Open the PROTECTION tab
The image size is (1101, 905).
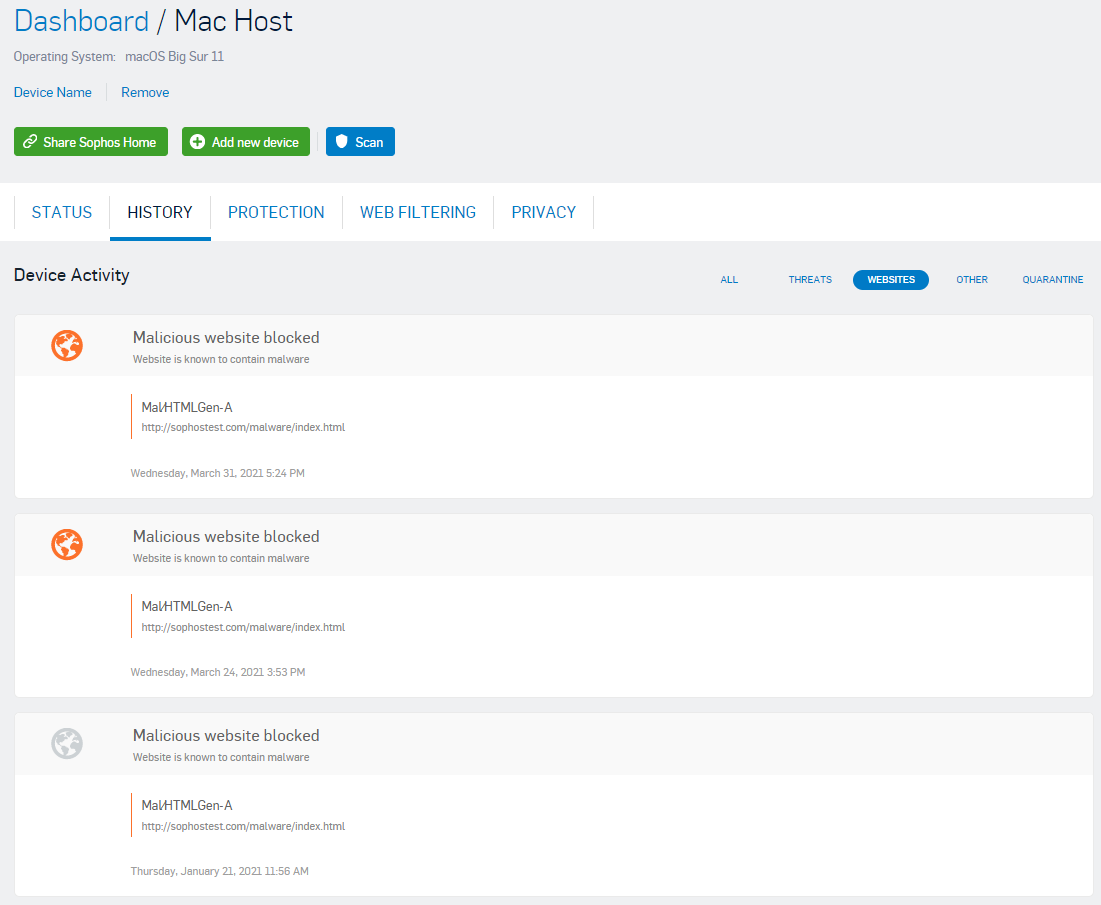click(276, 212)
